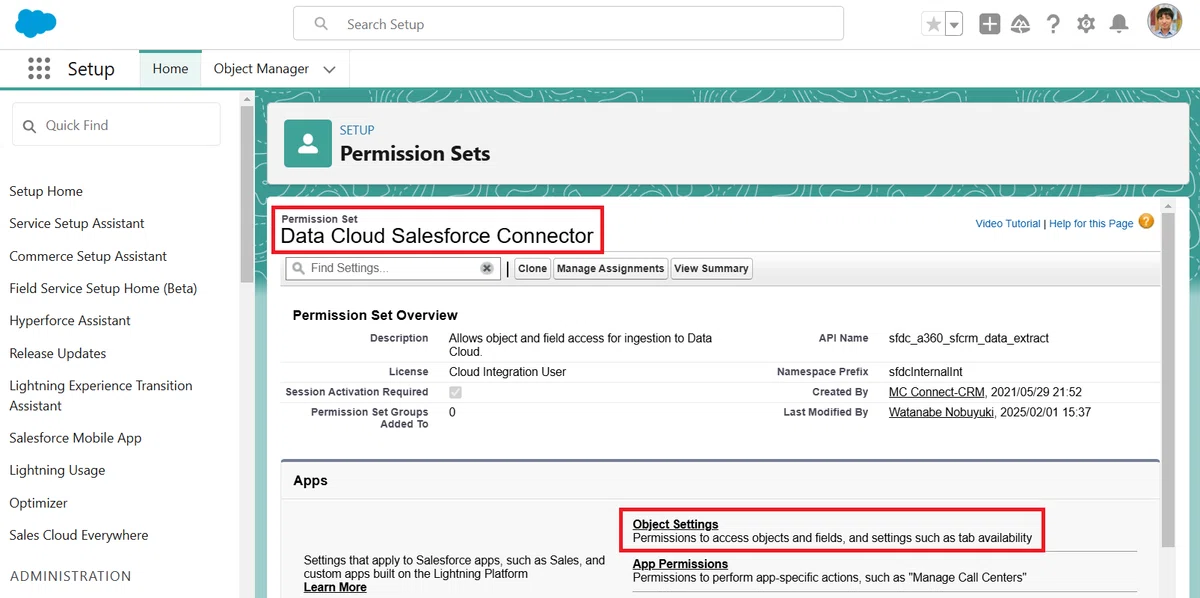Click the Session Activation Required checkbox
Image resolution: width=1200 pixels, height=598 pixels.
pyautogui.click(x=455, y=392)
